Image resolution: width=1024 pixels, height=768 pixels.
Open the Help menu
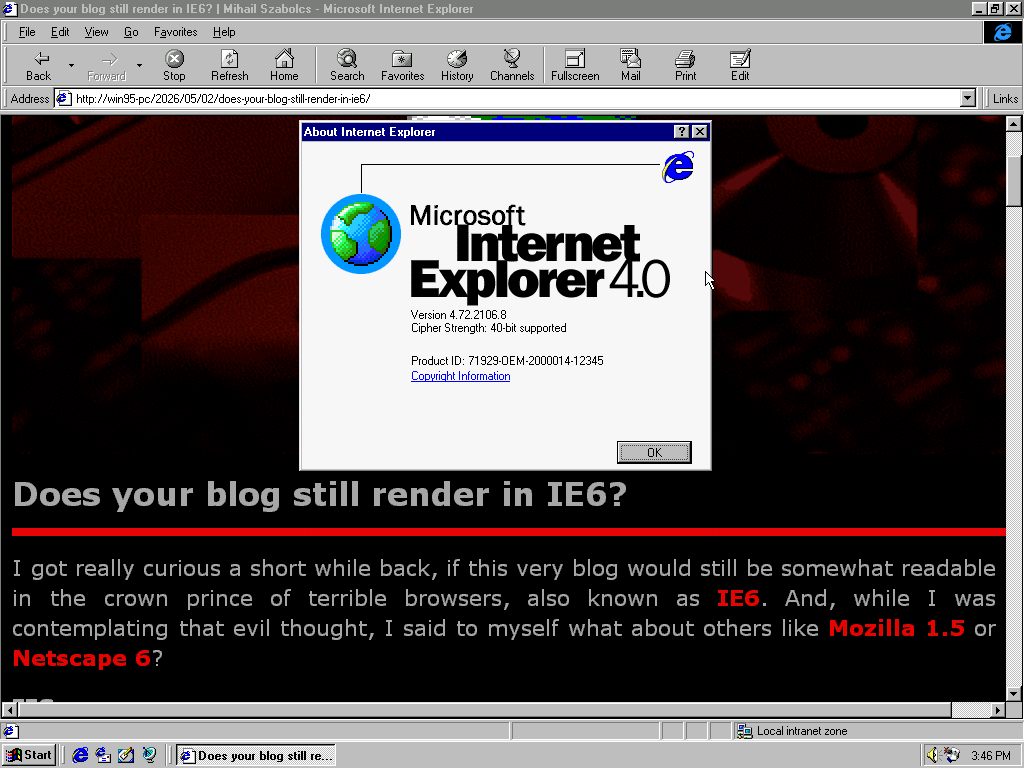[x=224, y=32]
